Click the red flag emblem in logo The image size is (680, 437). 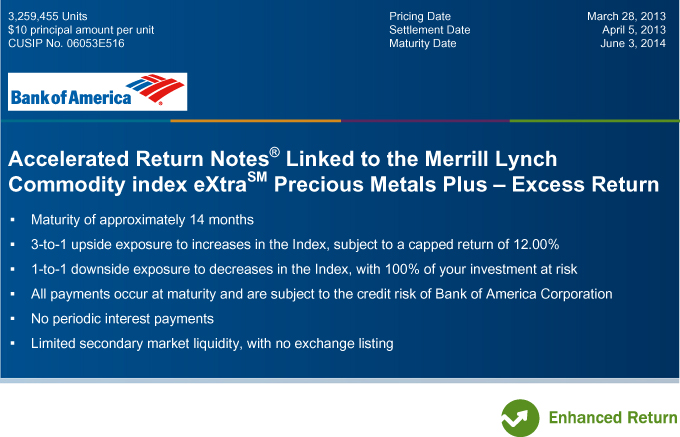pyautogui.click(x=156, y=88)
